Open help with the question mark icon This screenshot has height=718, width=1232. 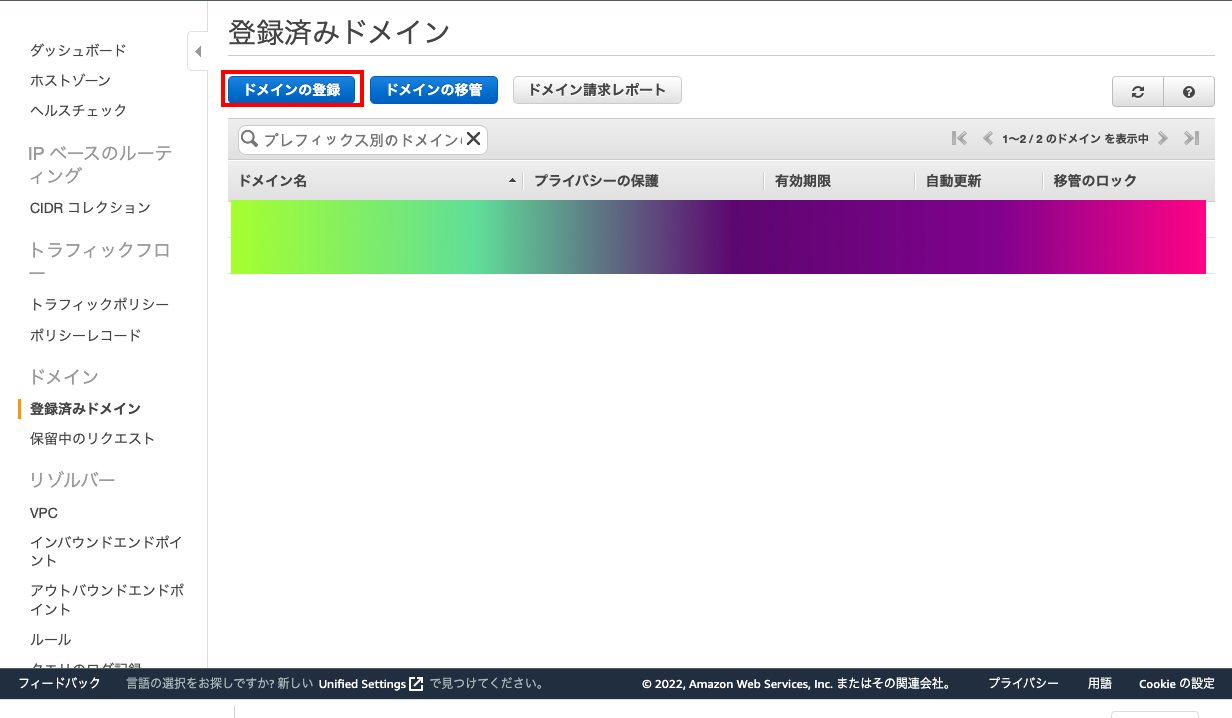(1189, 91)
